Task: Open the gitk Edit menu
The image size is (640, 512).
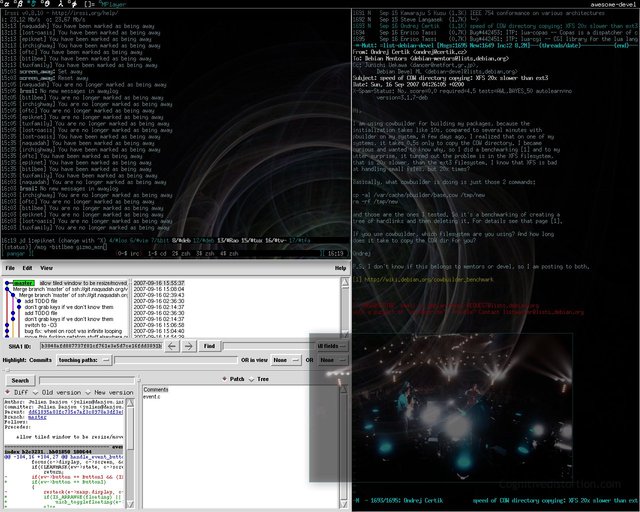Action: coord(27,268)
